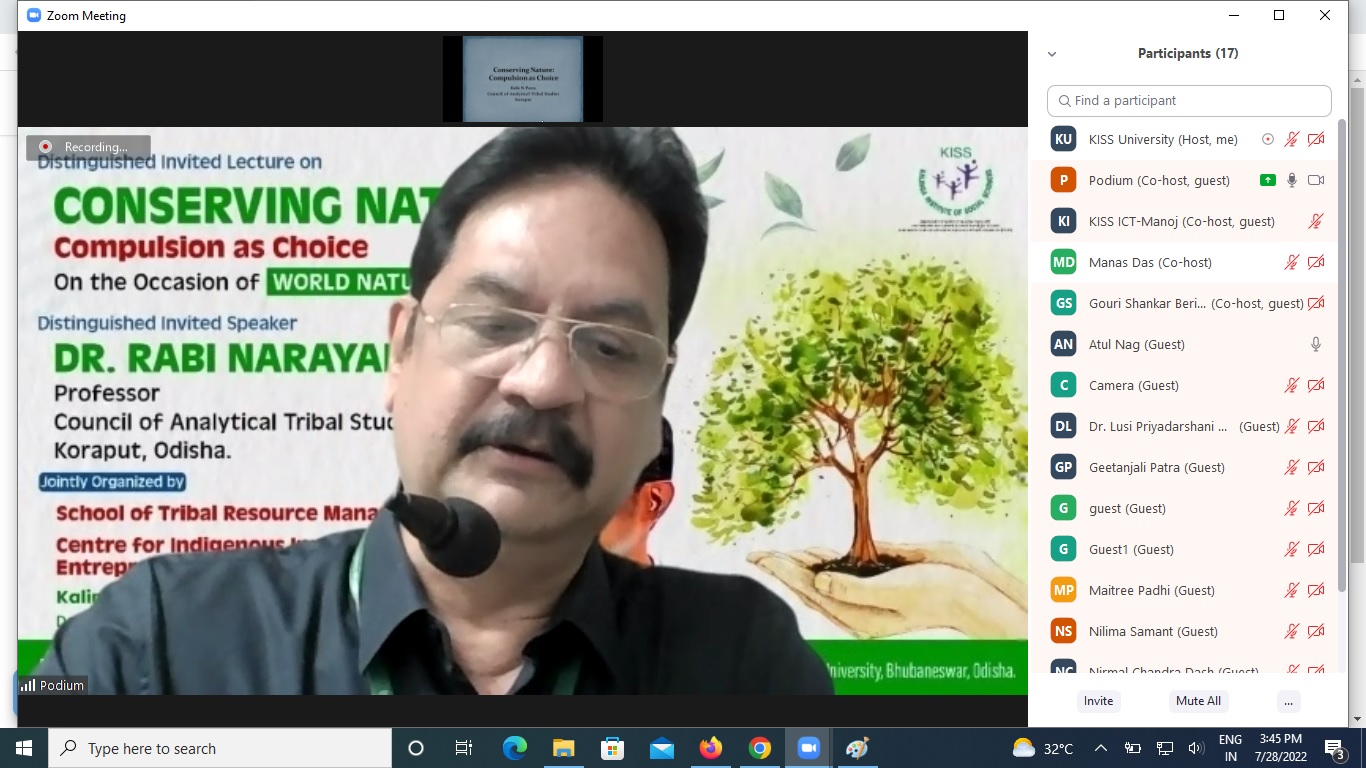1366x768 pixels.
Task: Click the KU avatar of KISS University
Action: pos(1063,139)
